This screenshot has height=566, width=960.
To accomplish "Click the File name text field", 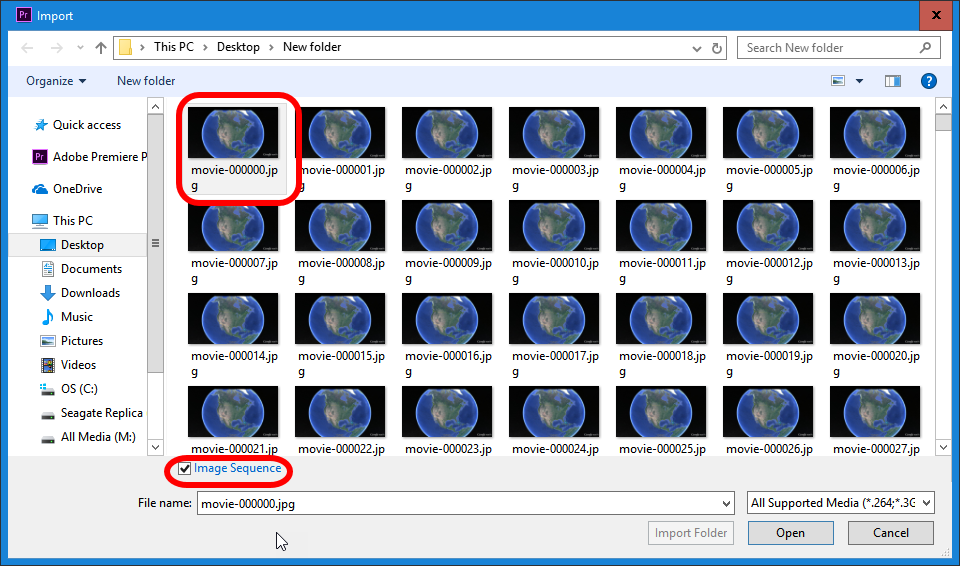I will pyautogui.click(x=465, y=504).
